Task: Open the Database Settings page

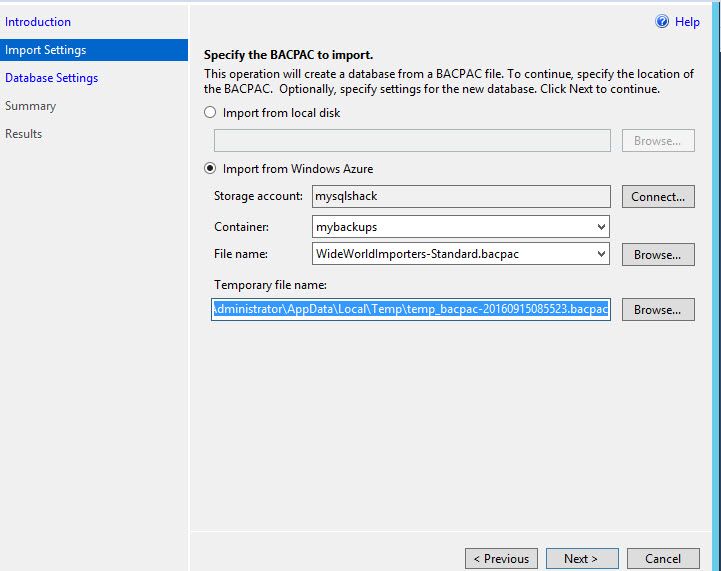Action: tap(52, 78)
